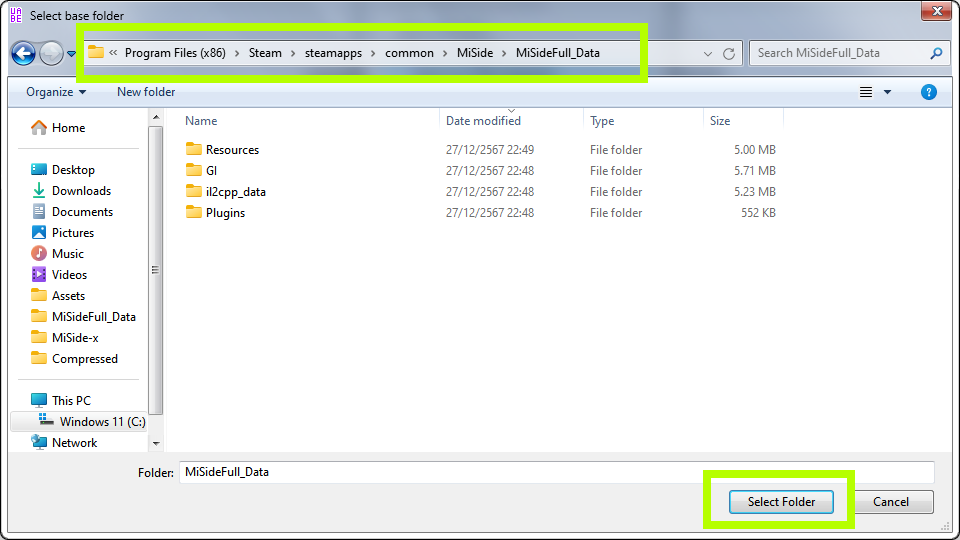This screenshot has height=540, width=960.
Task: Click the search magnifier icon
Action: point(936,53)
